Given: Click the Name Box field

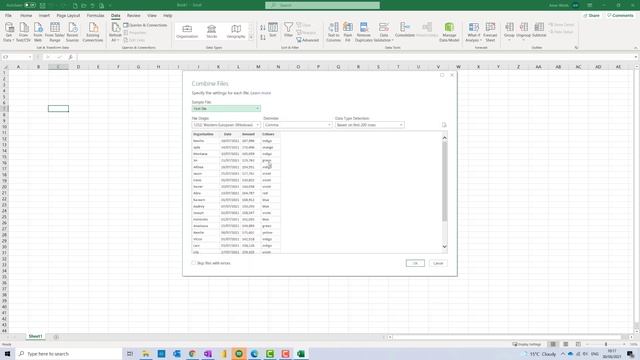Looking at the screenshot, I should click(17, 57).
